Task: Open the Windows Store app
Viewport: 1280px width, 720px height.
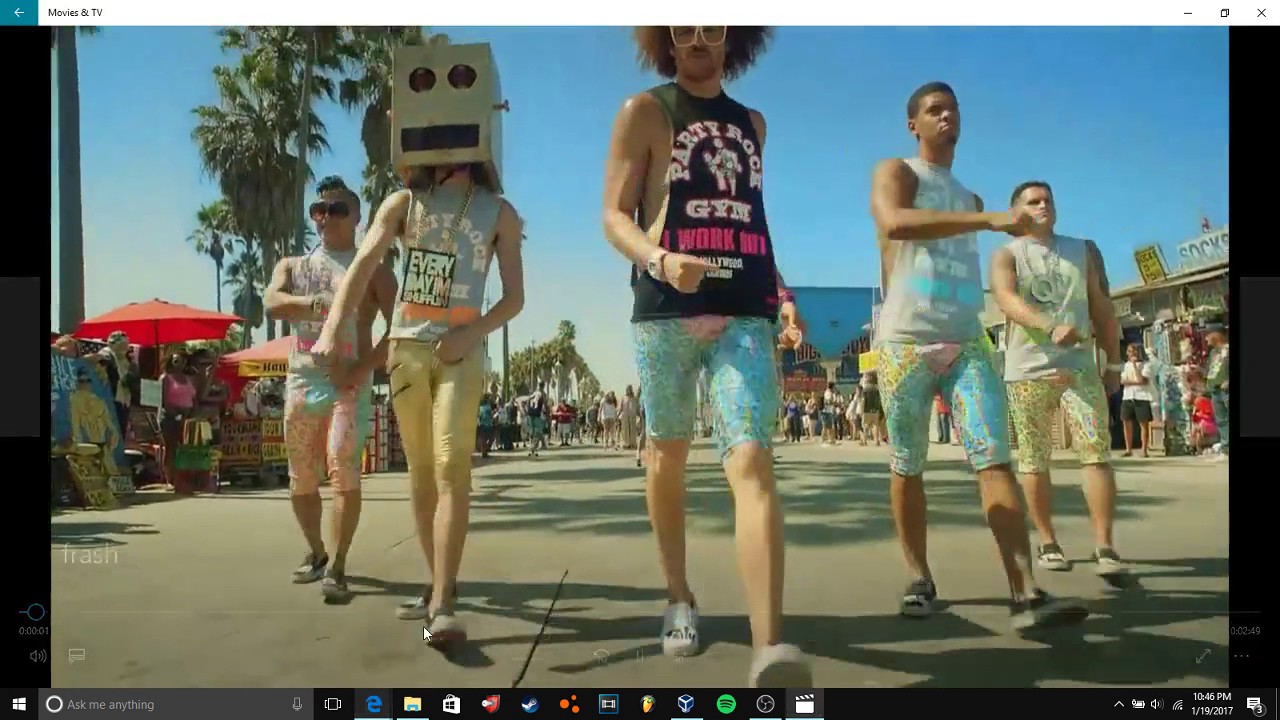Action: [451, 704]
